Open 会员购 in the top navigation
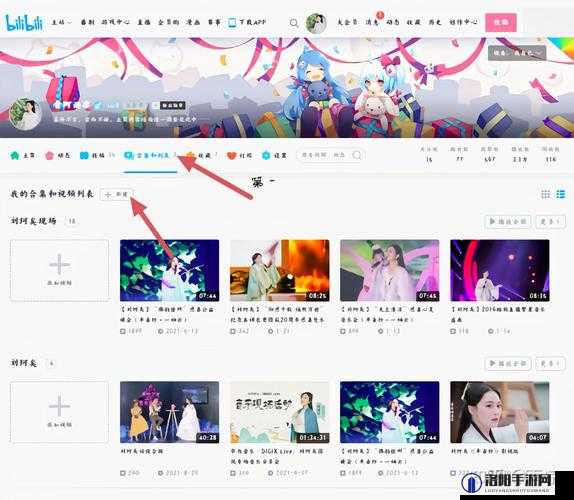This screenshot has height=500, width=574. (x=168, y=22)
